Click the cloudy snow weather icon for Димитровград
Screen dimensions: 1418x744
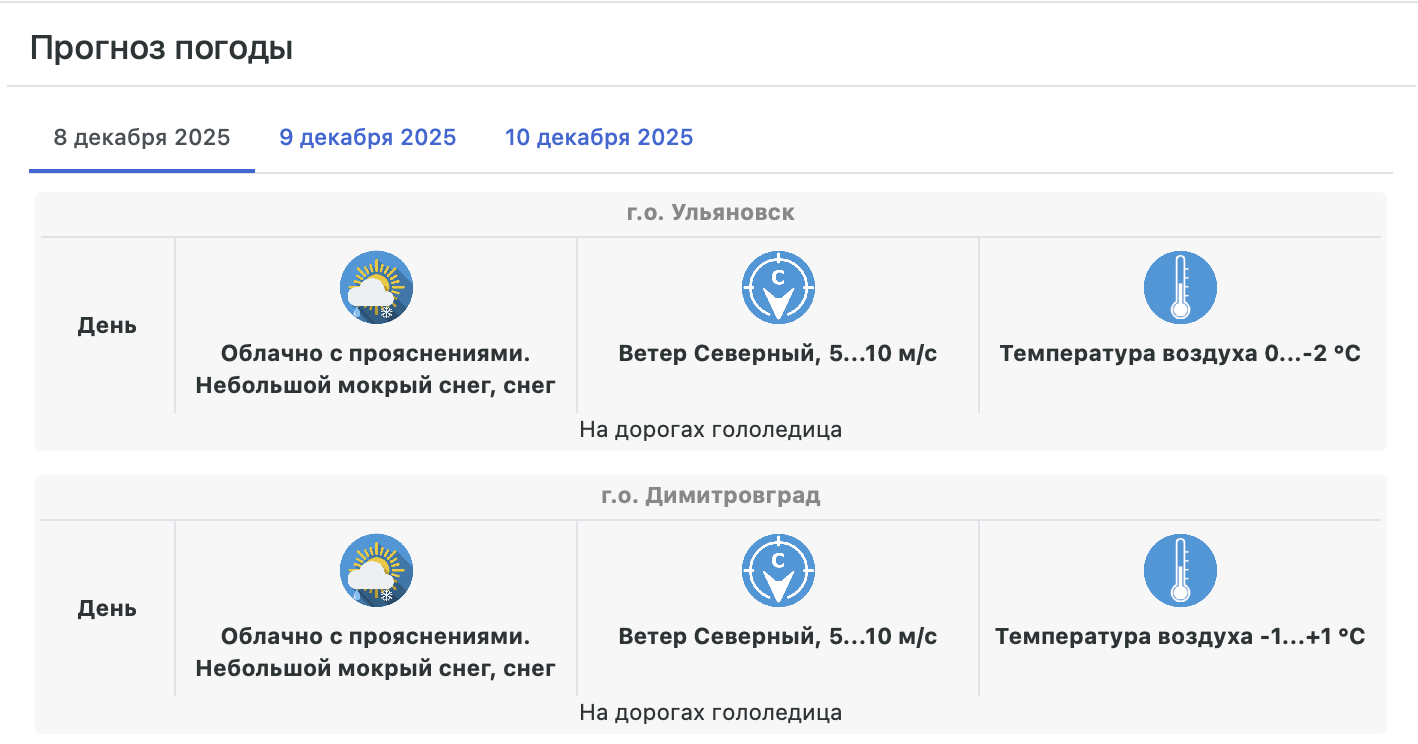click(377, 570)
